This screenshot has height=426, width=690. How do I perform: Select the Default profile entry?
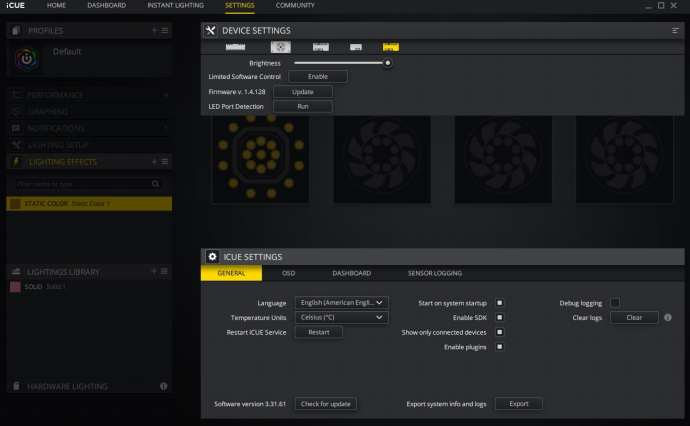[89, 59]
